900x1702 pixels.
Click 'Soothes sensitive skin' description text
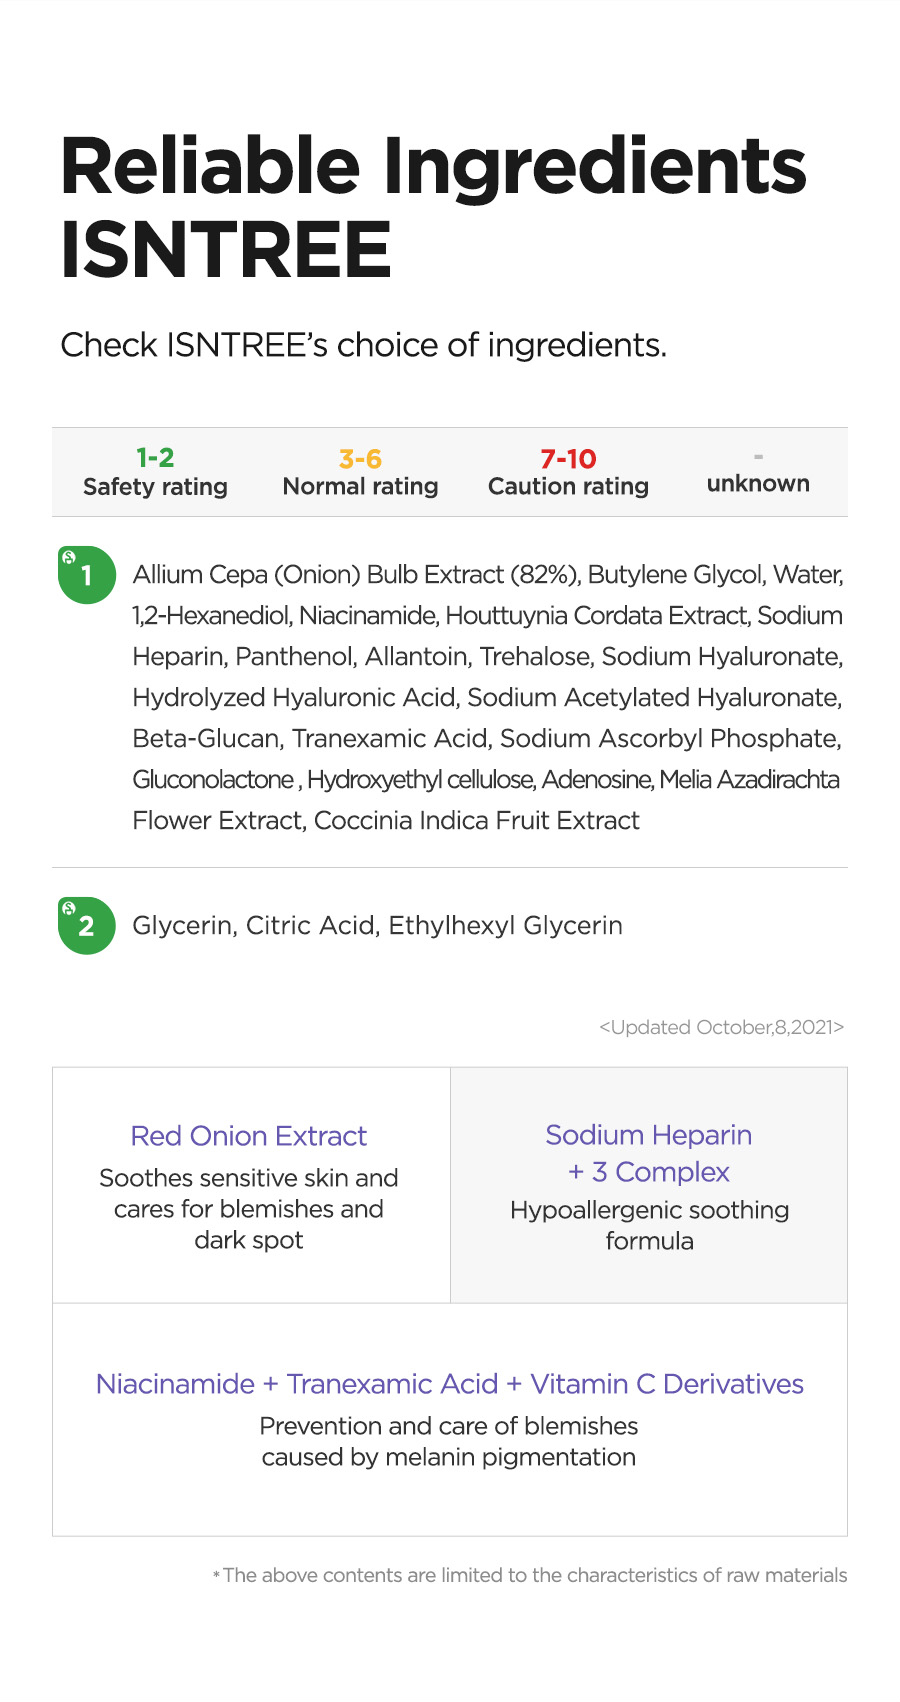(x=249, y=1208)
